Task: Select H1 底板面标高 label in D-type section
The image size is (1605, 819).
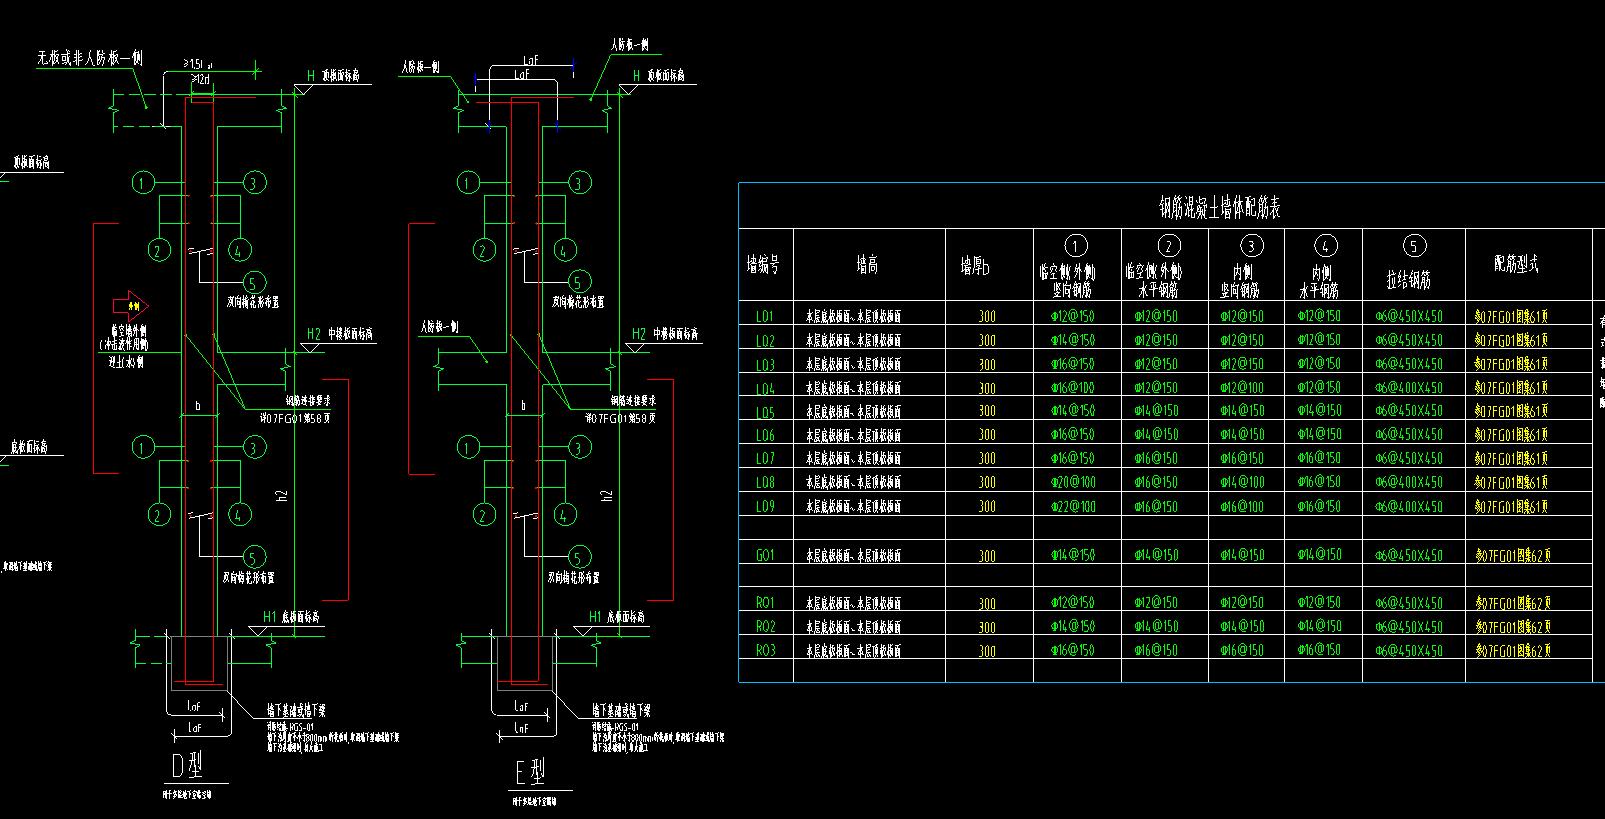Action: coord(291,617)
